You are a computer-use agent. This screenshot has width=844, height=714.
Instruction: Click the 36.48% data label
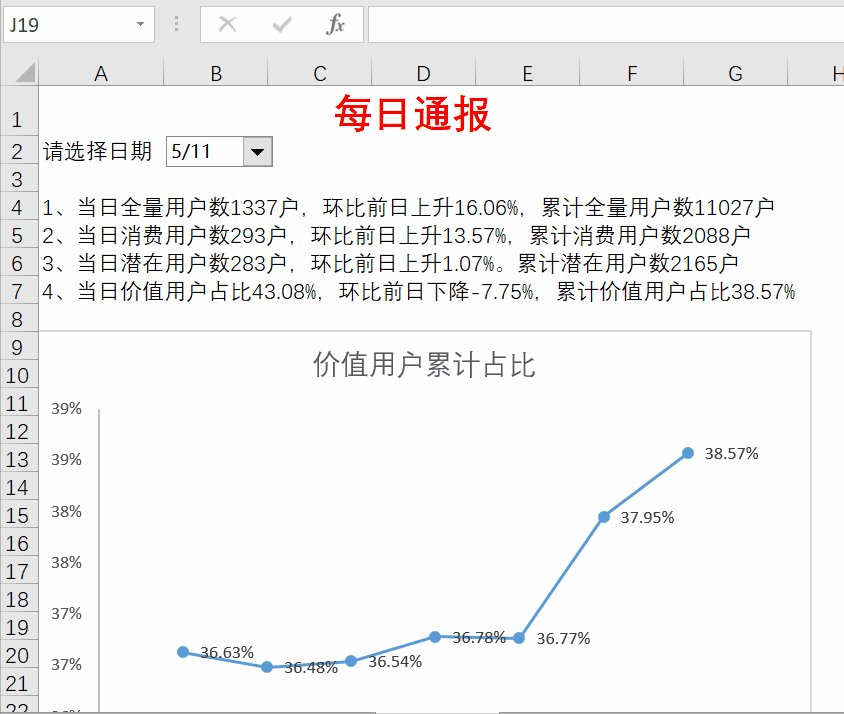311,668
